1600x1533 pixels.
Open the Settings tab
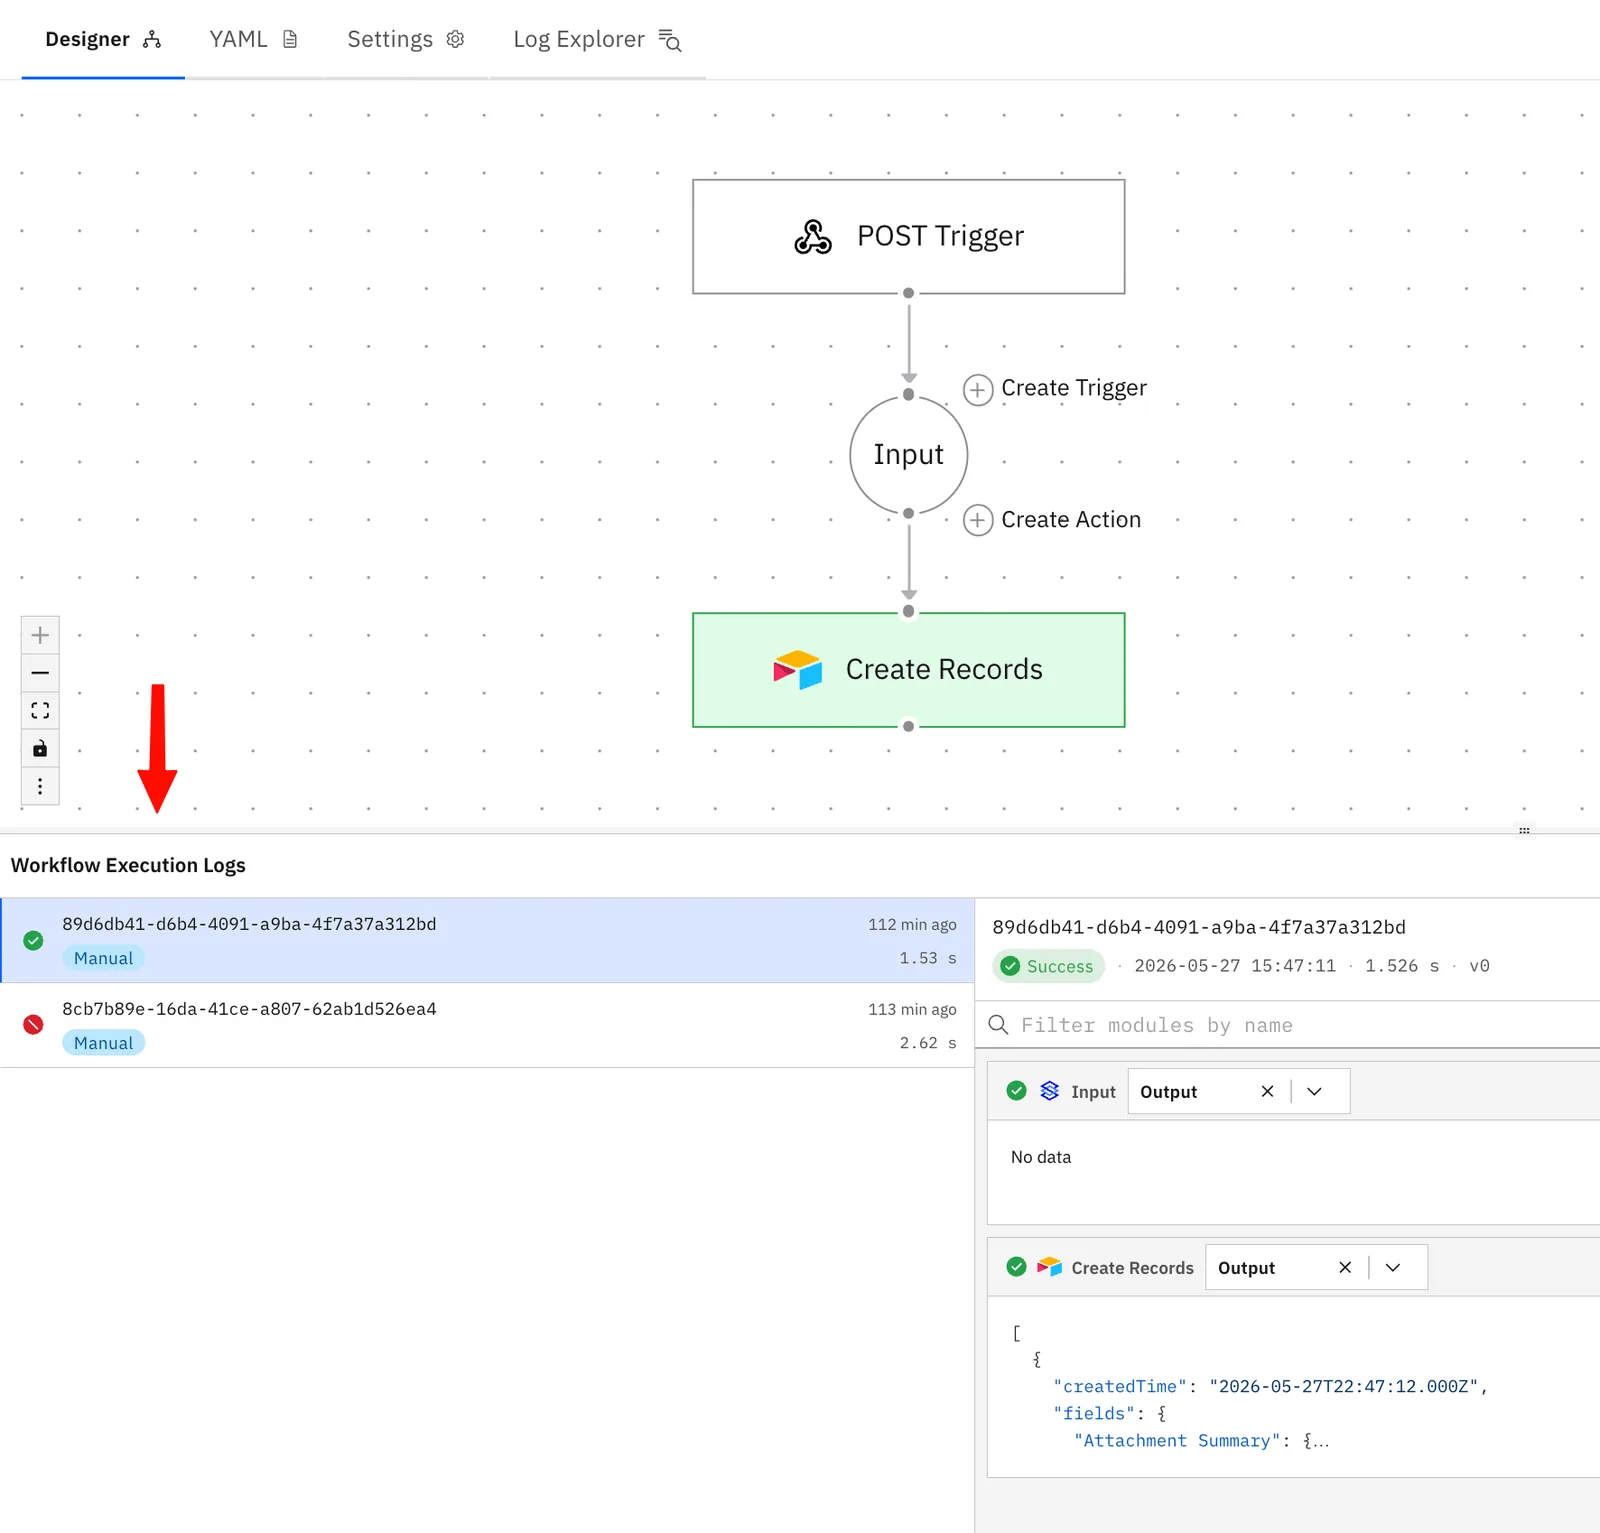click(x=406, y=39)
